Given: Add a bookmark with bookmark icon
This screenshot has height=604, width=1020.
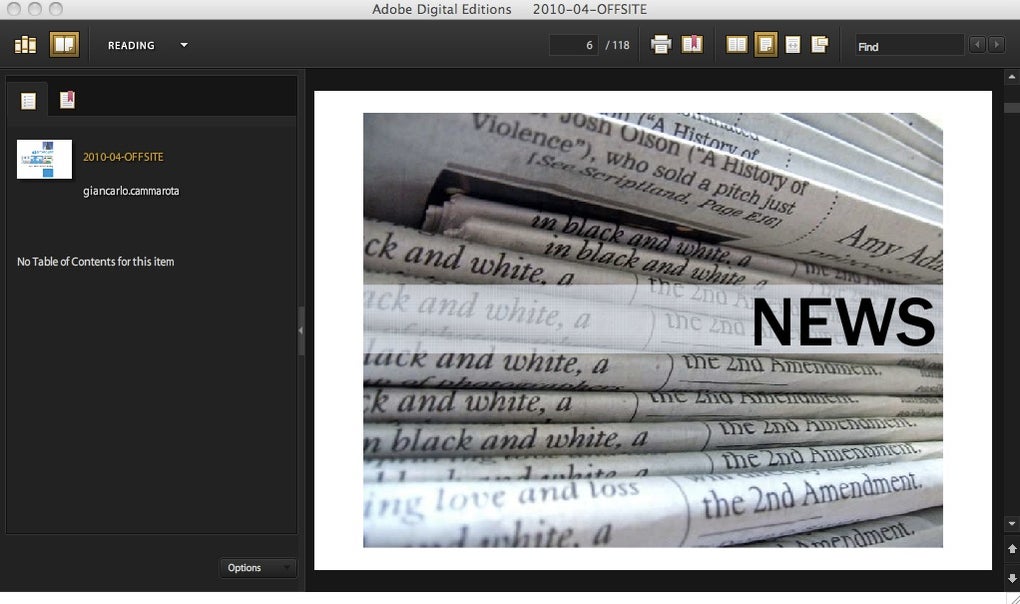Looking at the screenshot, I should (x=692, y=44).
